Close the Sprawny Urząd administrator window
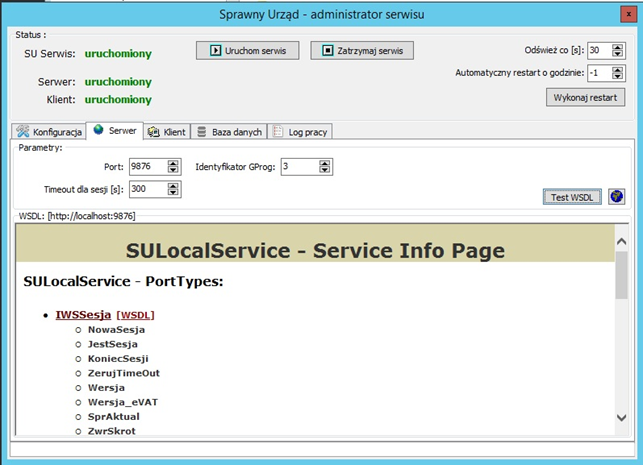Screen dimensions: 643x465 (x=629, y=14)
